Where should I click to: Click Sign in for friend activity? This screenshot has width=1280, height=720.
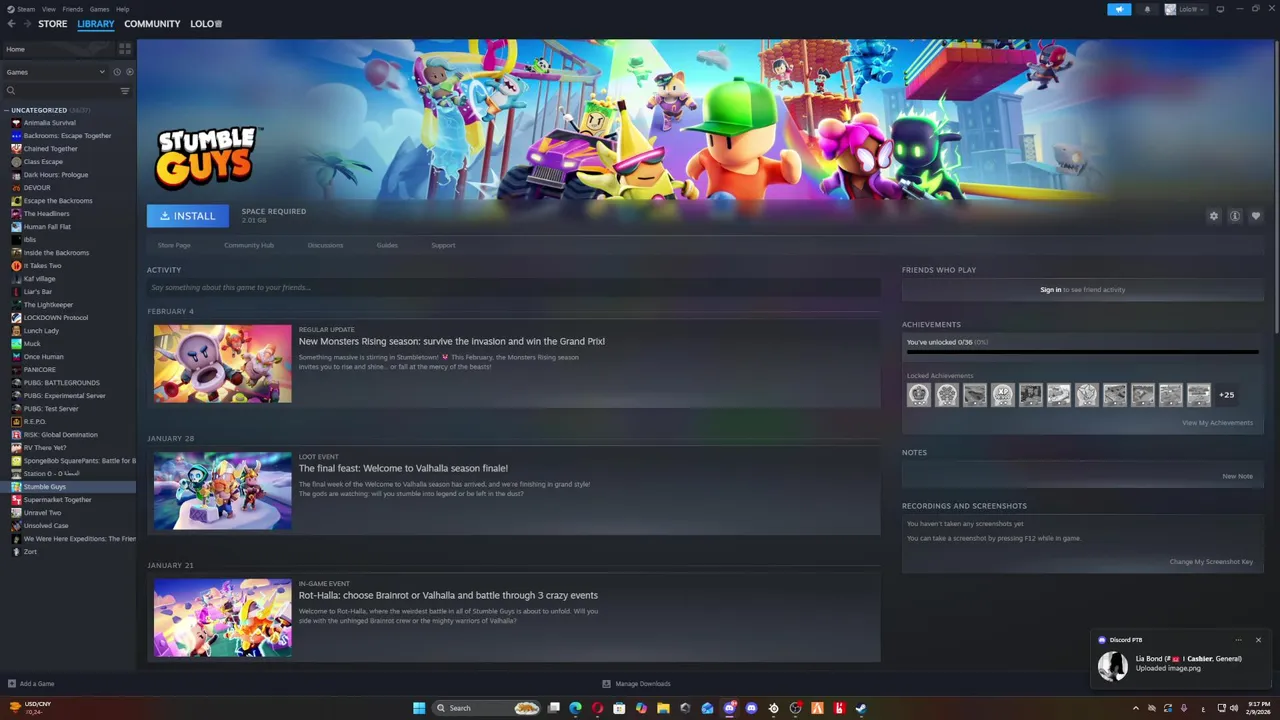[1050, 290]
